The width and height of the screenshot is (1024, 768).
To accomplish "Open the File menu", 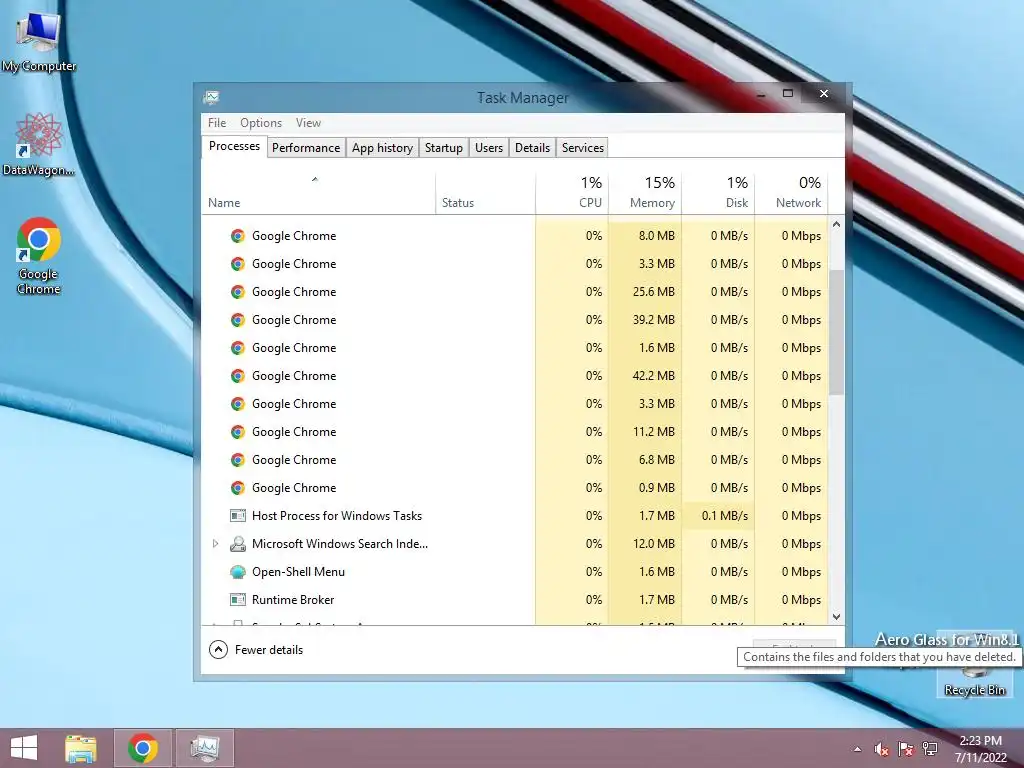I will [217, 123].
